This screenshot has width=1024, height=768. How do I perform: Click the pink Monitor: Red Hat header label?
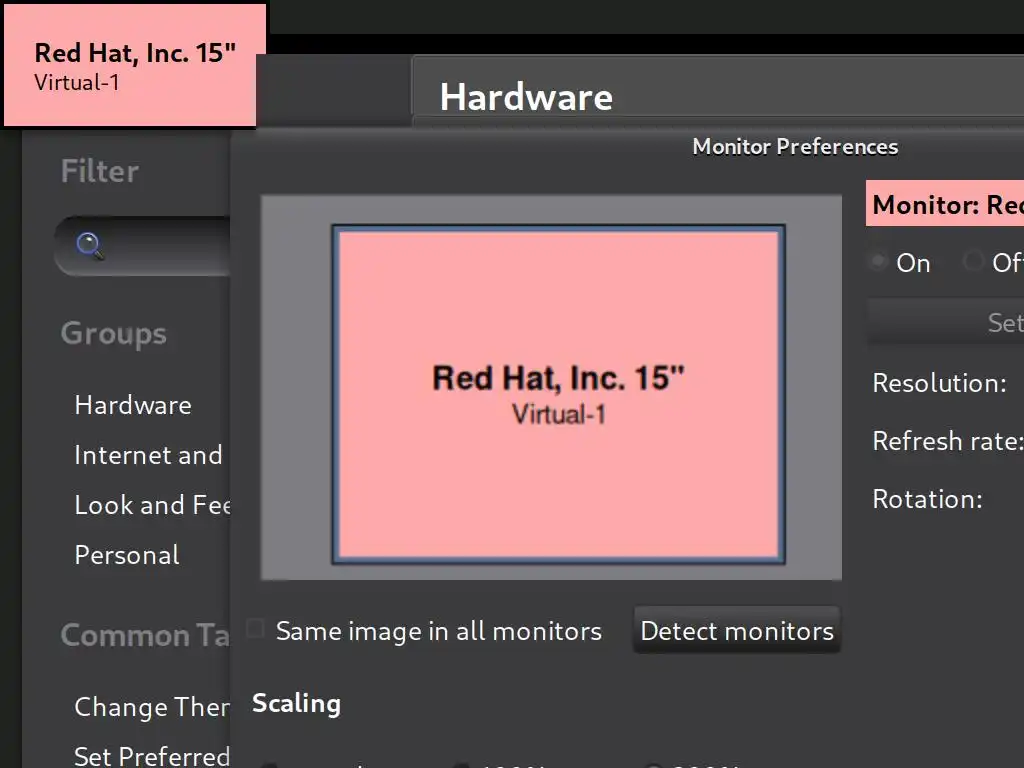point(945,204)
